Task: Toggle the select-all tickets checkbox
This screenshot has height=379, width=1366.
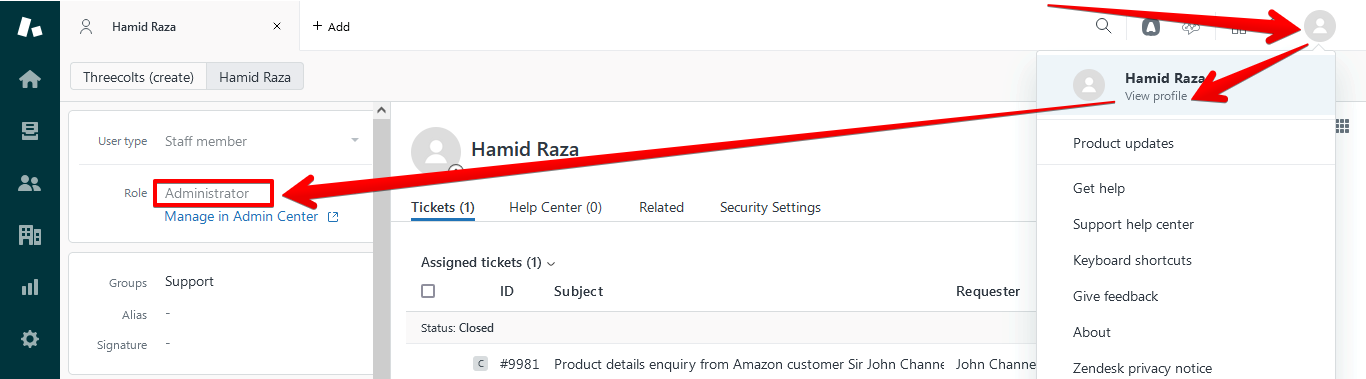Action: (x=428, y=291)
